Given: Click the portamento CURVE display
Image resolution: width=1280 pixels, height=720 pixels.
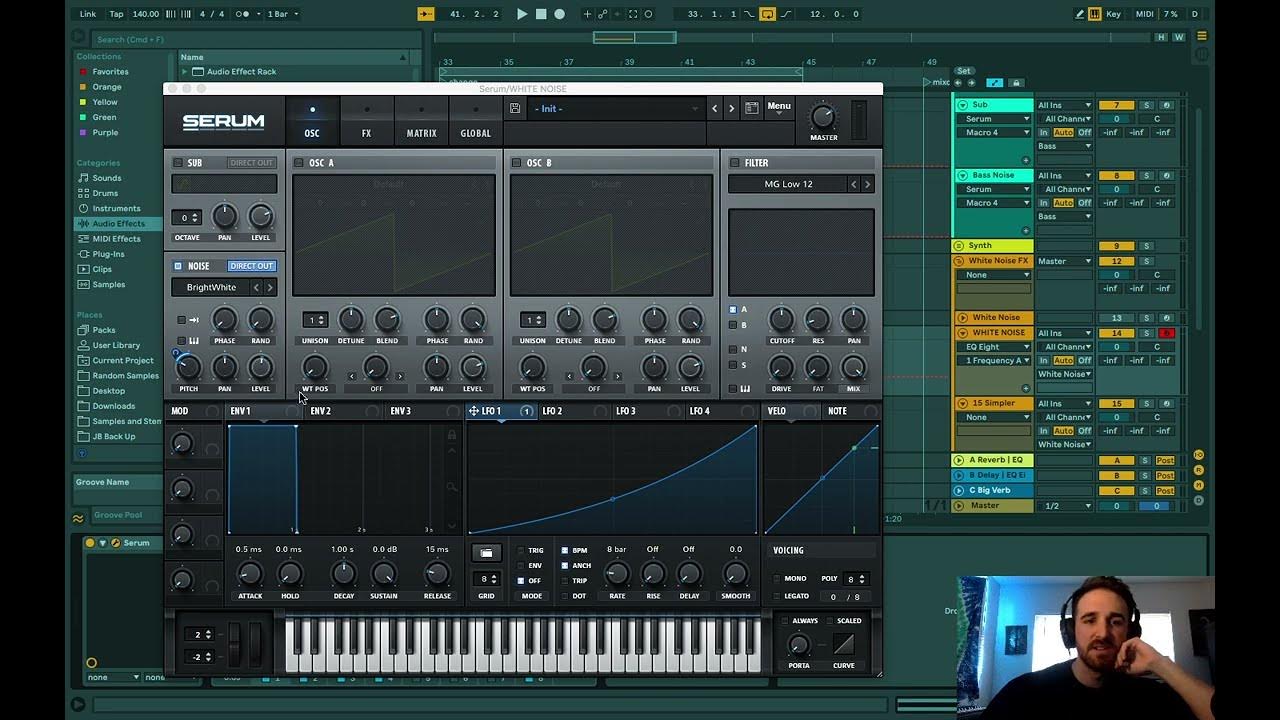Looking at the screenshot, I should coord(844,644).
